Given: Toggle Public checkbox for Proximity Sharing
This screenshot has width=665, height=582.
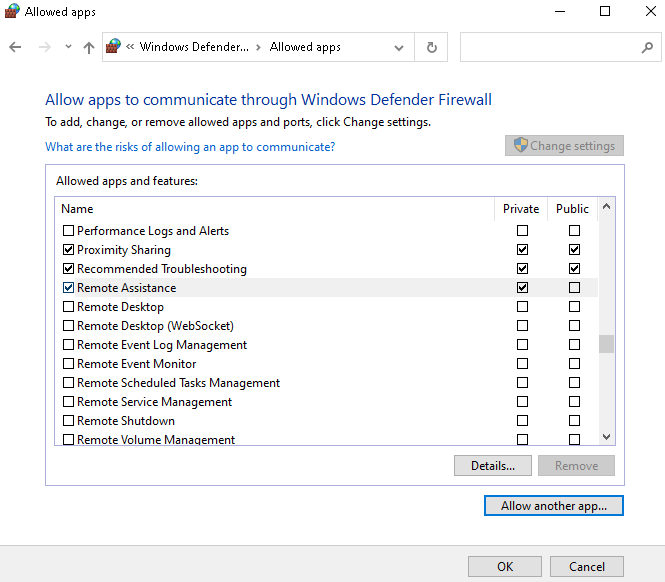Looking at the screenshot, I should pos(574,249).
